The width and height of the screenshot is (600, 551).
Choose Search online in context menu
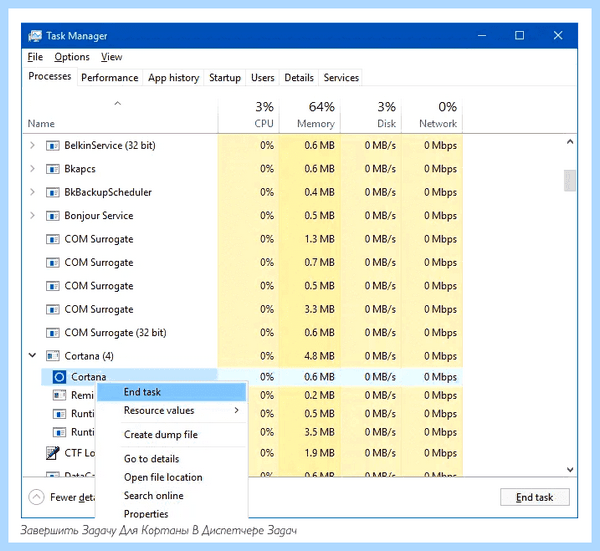click(x=171, y=496)
